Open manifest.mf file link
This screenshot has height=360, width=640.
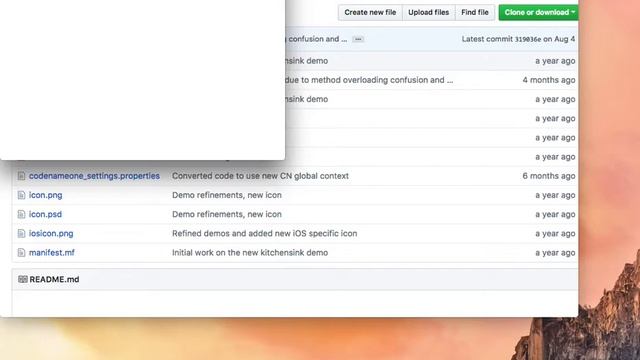click(x=52, y=253)
